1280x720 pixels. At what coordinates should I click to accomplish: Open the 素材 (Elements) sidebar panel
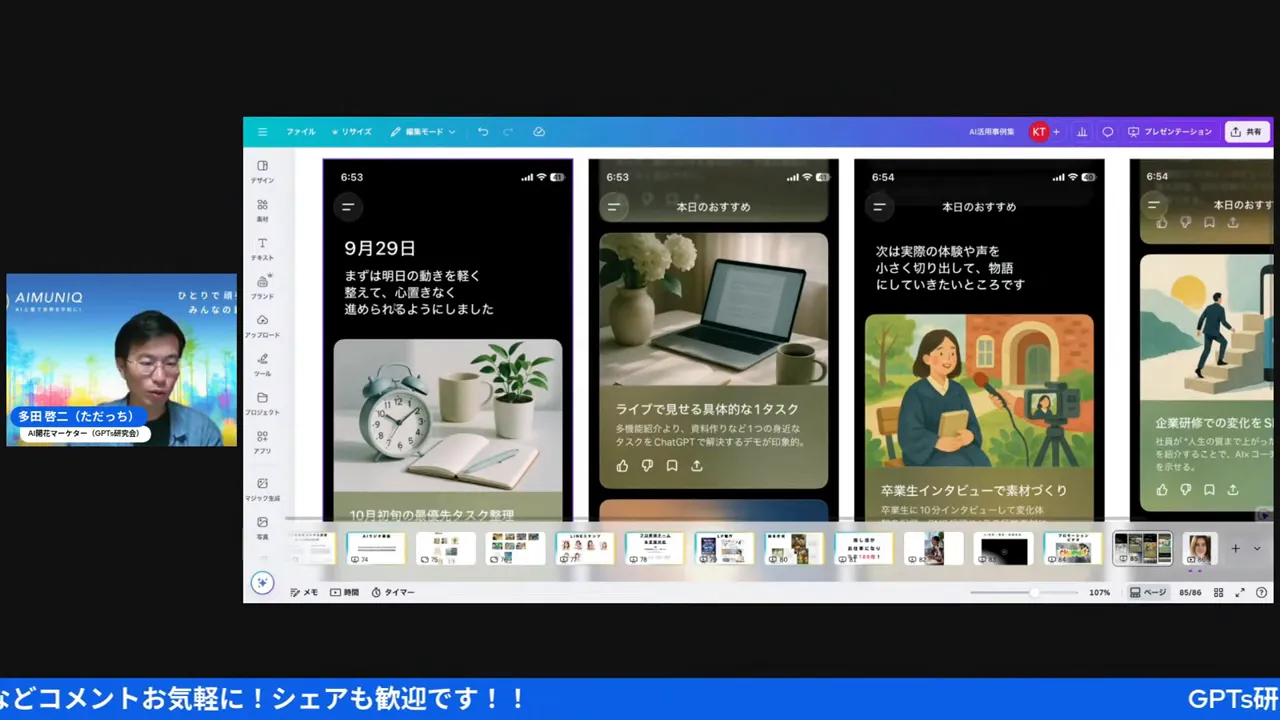(x=262, y=209)
